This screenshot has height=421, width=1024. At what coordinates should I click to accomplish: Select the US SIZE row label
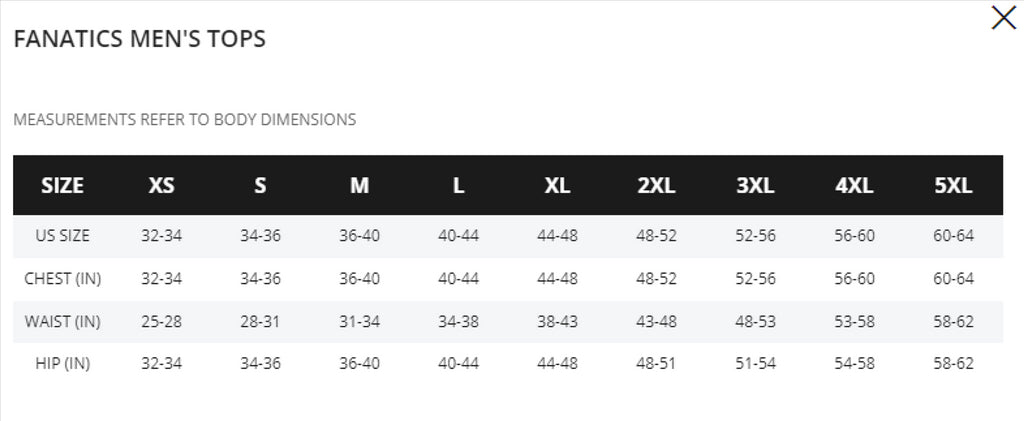point(63,236)
